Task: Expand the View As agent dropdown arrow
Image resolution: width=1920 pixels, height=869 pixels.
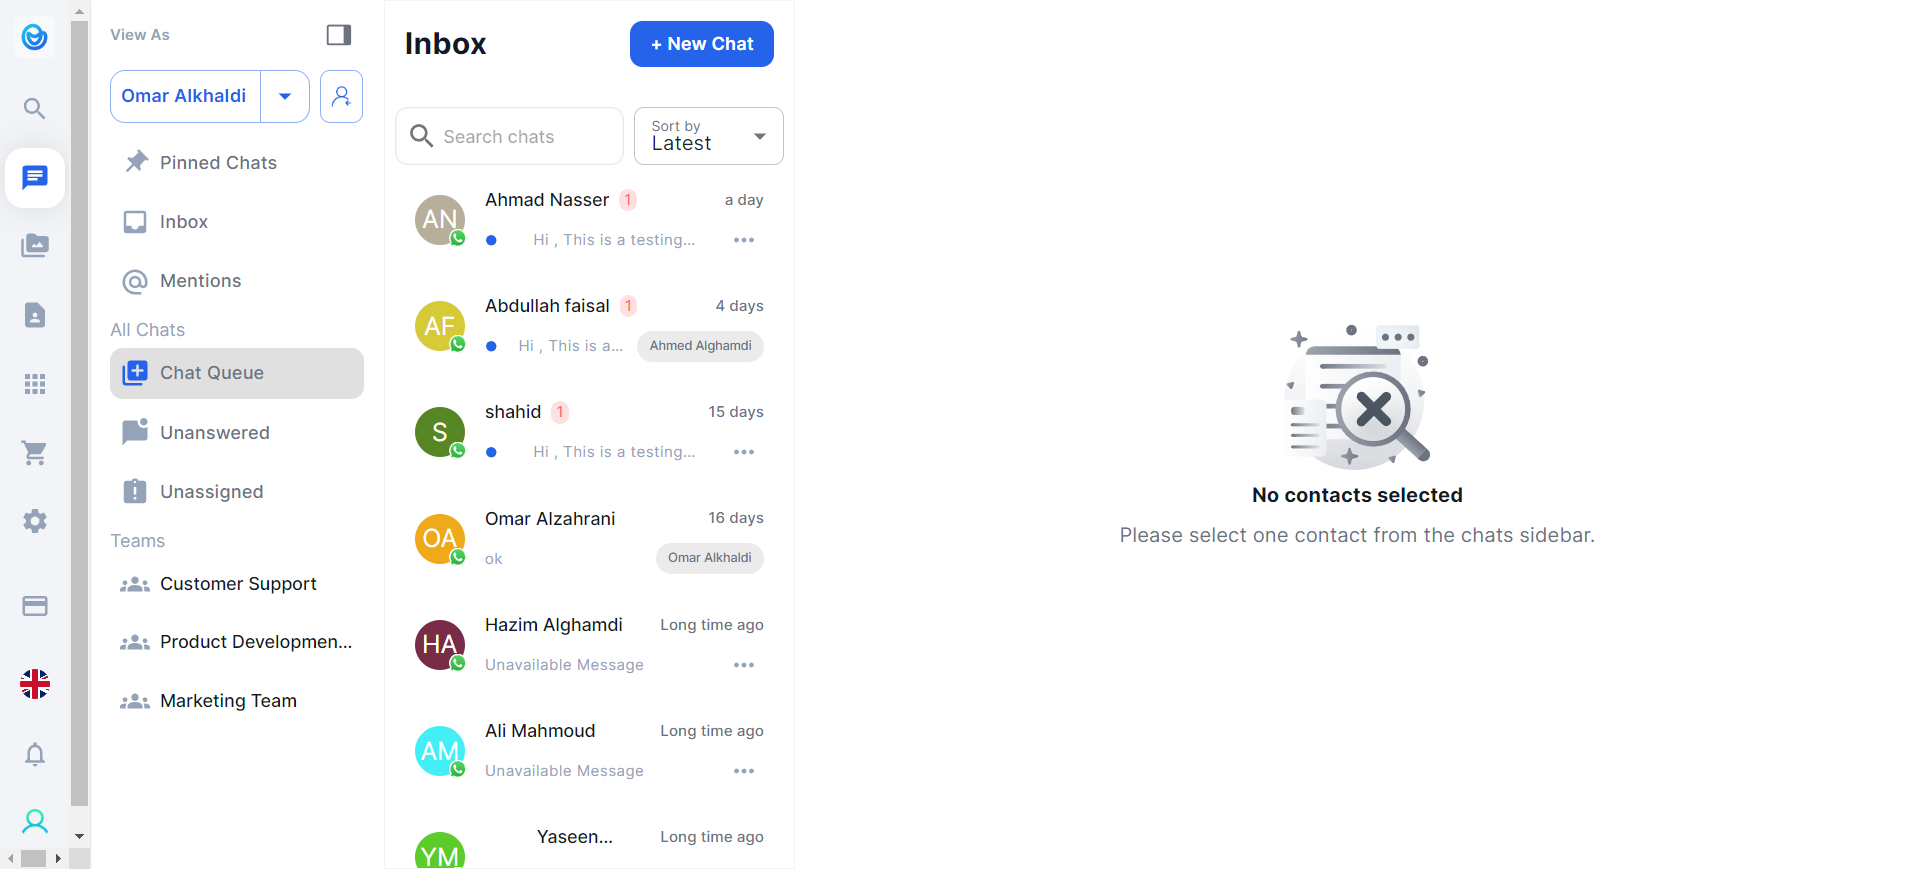Action: point(285,96)
